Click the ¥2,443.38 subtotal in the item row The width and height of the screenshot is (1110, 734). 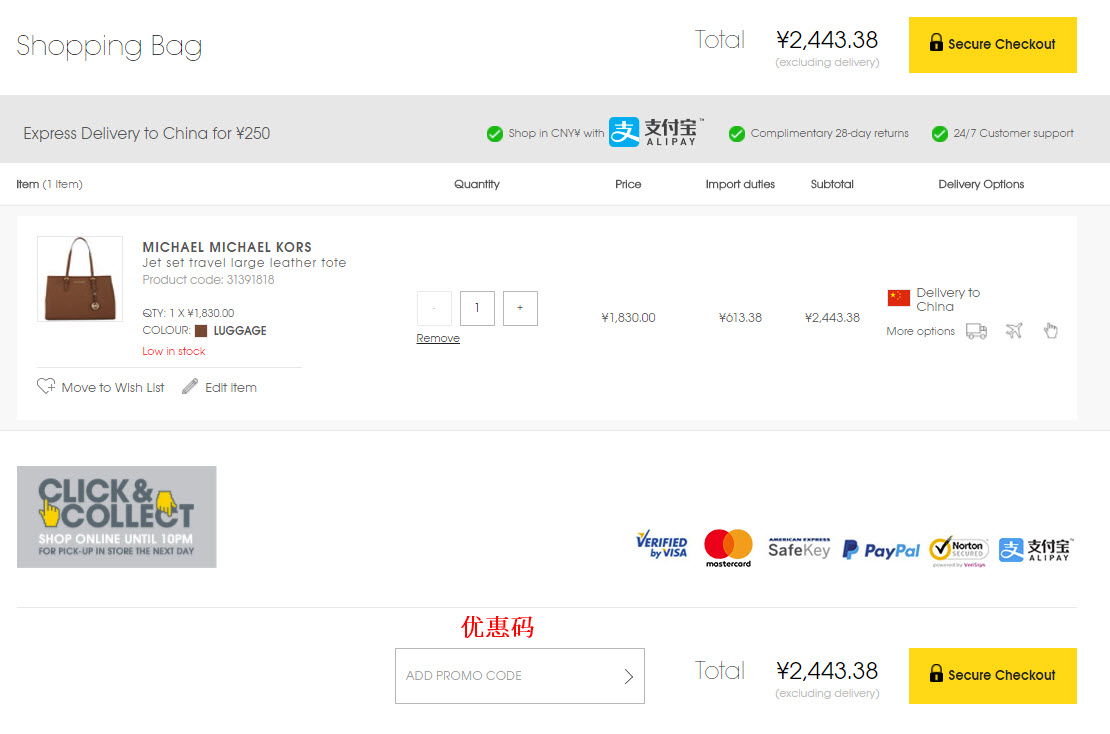pos(832,318)
